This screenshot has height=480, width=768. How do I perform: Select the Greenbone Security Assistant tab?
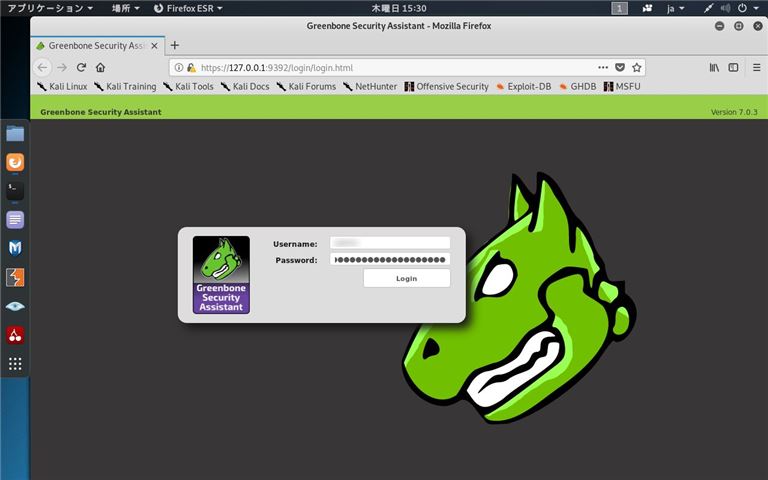click(x=97, y=46)
